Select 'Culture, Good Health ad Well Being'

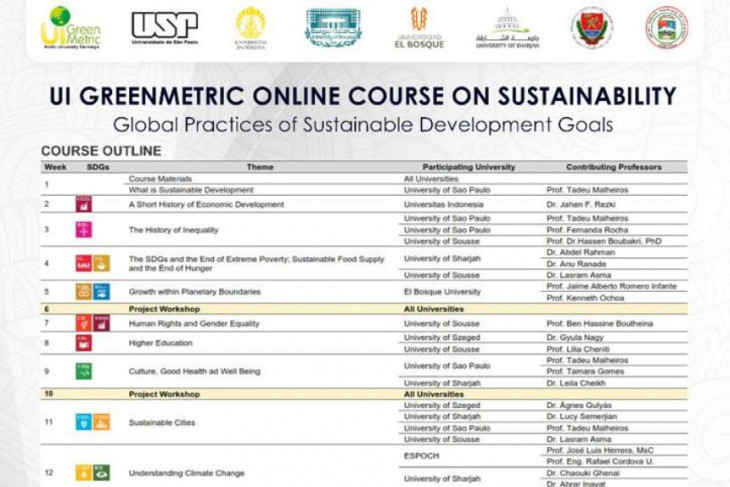point(195,372)
